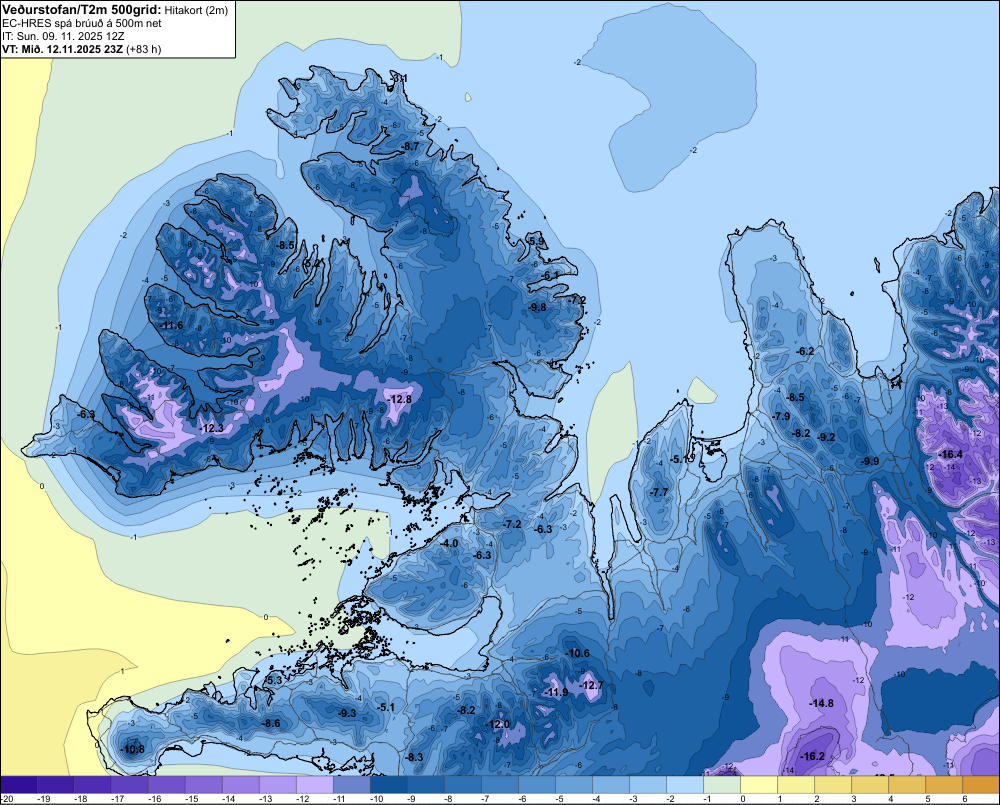Click the '-8.3' temperature value

coord(414,757)
